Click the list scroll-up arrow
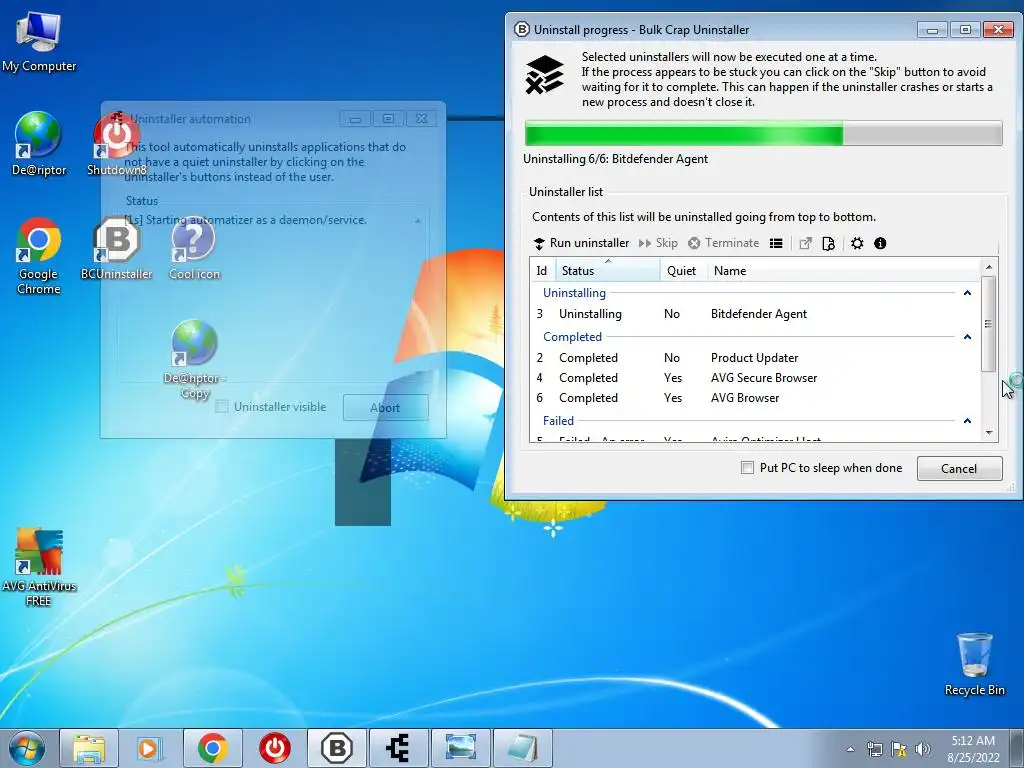The image size is (1024, 768). 989,267
